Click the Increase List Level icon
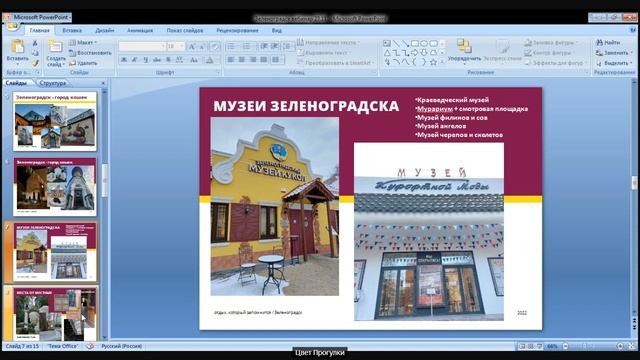Viewport: 640px width, 360px height. pos(274,47)
